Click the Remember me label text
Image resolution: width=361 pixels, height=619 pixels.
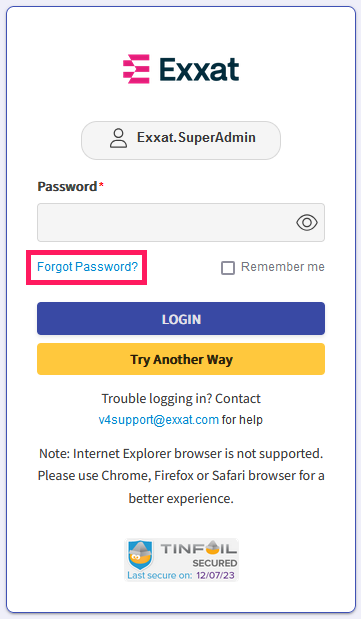coord(283,267)
